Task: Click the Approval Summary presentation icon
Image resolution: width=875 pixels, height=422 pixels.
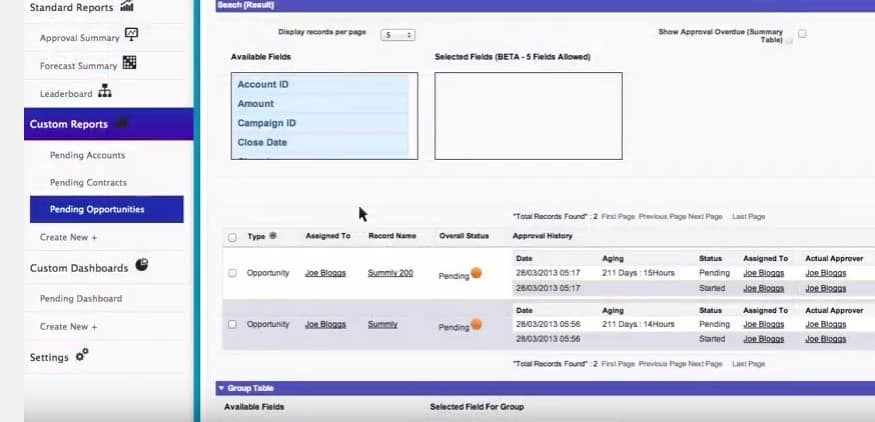Action: (x=131, y=36)
